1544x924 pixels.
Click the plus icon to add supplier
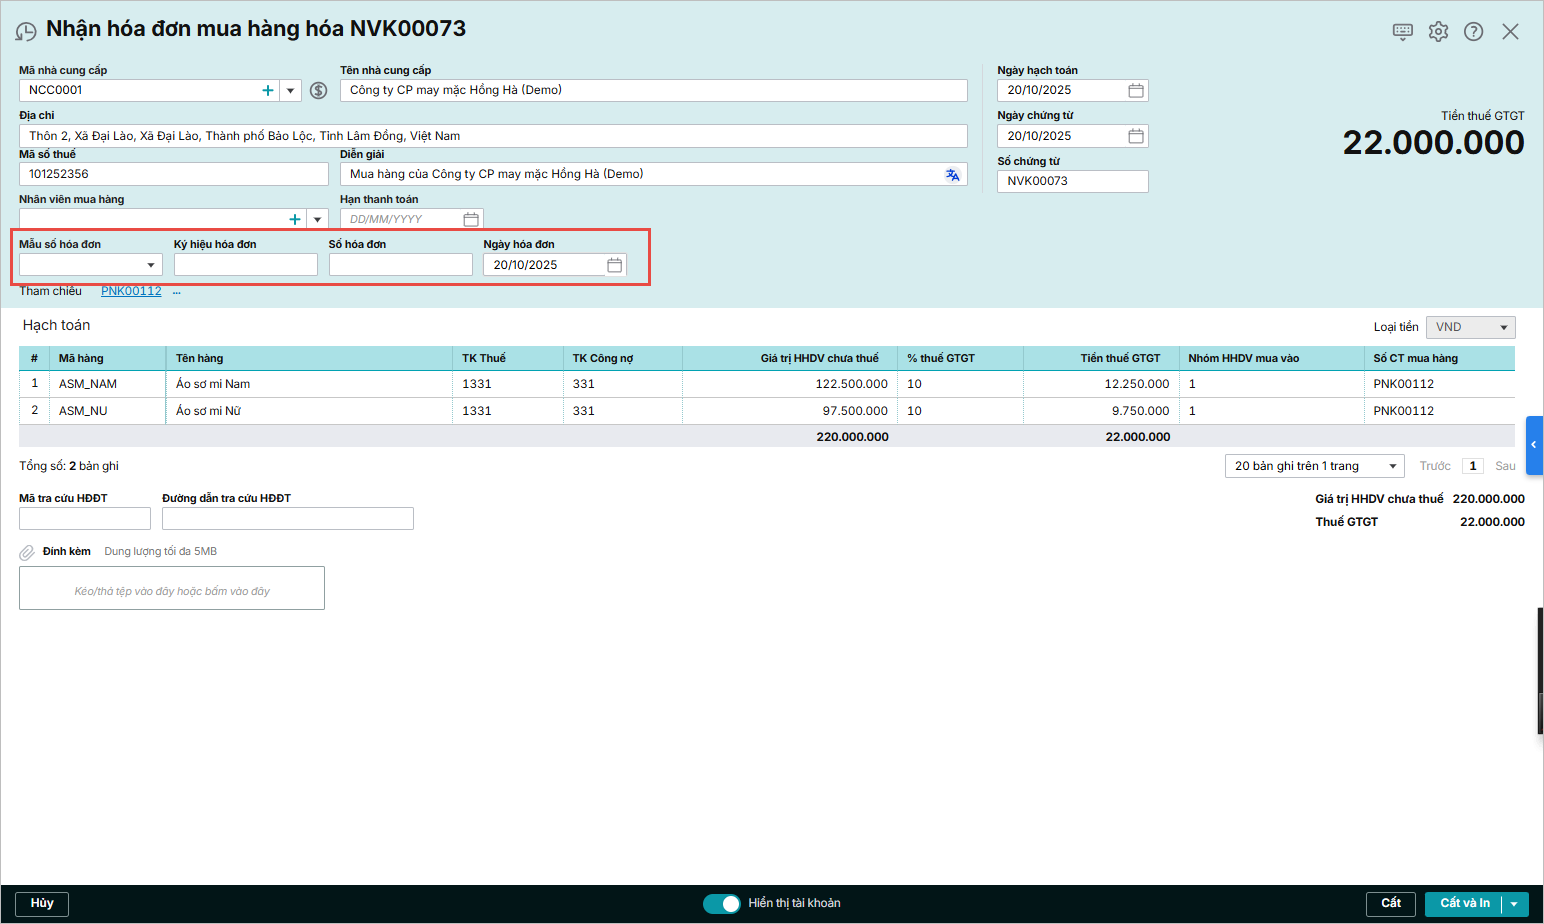[268, 91]
